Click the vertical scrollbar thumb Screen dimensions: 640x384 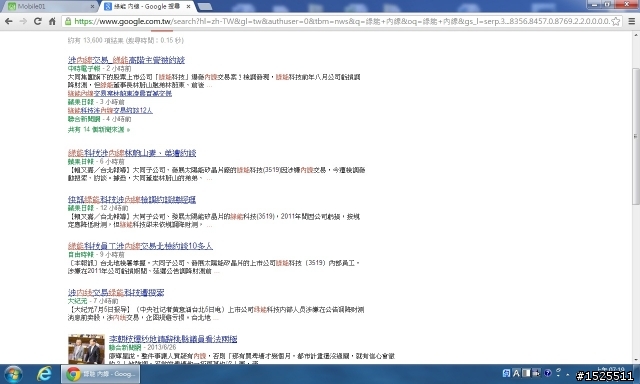pyautogui.click(x=636, y=137)
